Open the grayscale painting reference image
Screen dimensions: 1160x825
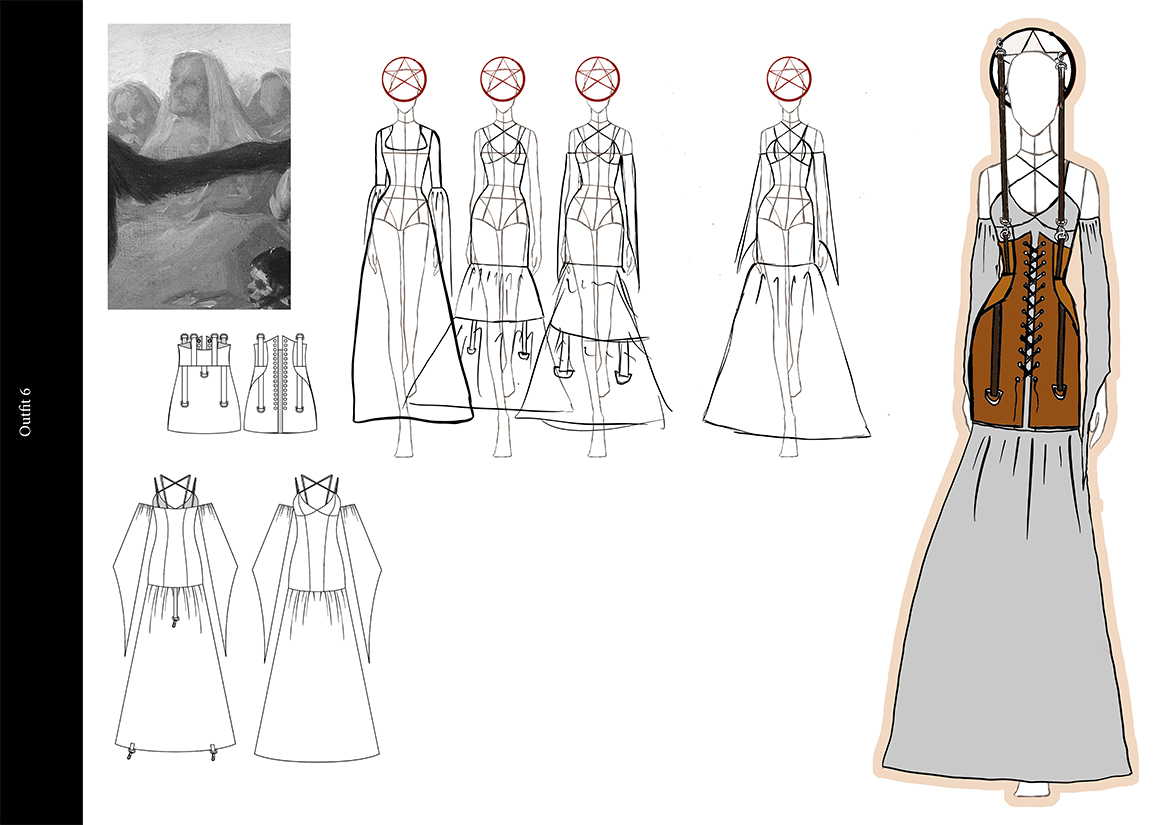(199, 166)
